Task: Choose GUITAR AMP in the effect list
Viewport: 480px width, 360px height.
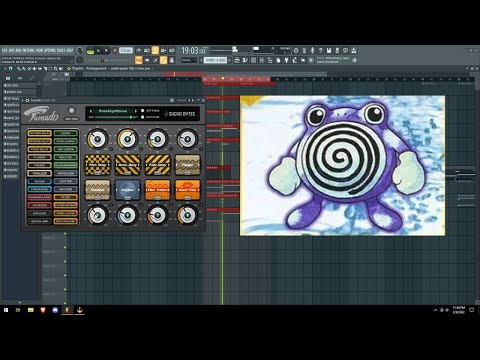Action: point(39,221)
